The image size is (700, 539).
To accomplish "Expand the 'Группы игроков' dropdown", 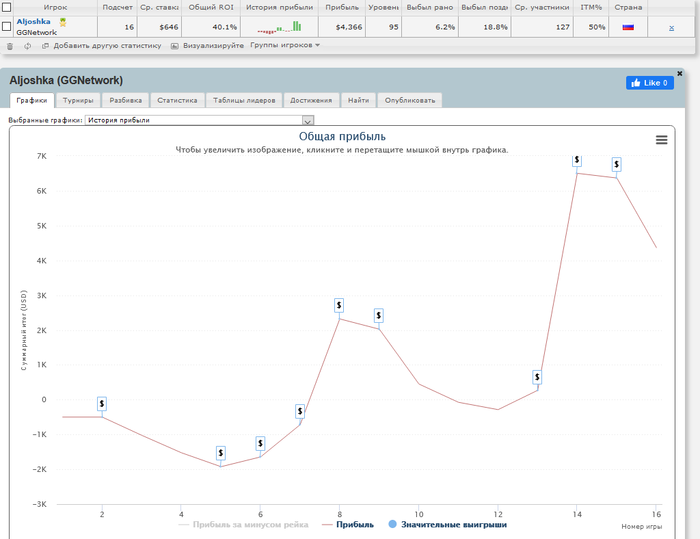I will (x=285, y=45).
